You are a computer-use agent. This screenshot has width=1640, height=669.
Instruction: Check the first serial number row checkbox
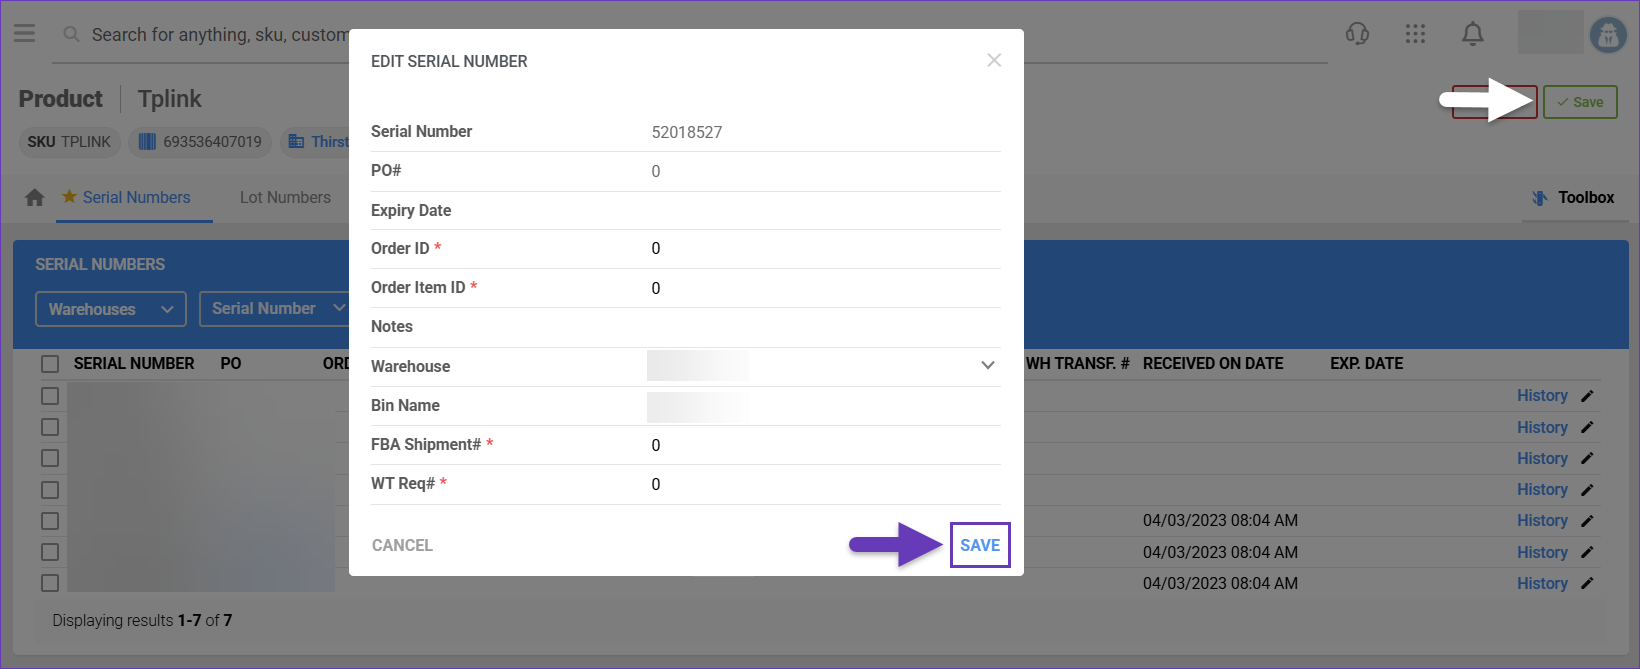point(50,396)
